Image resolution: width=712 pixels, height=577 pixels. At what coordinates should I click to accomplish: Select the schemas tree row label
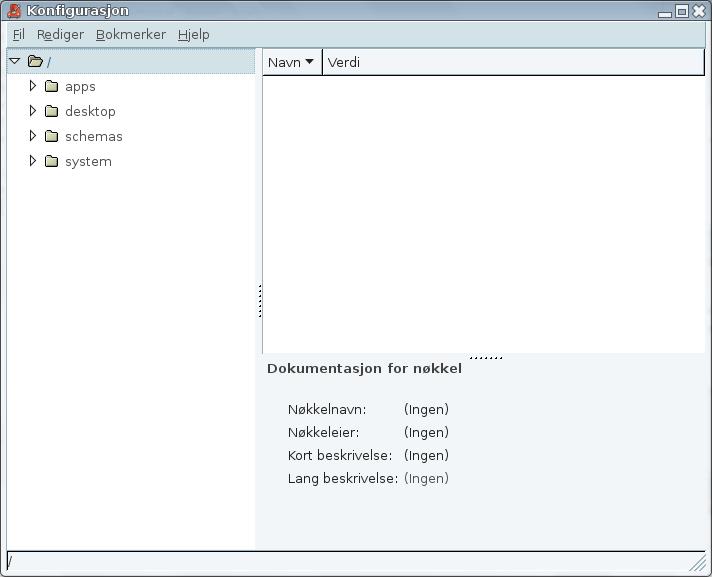94,136
